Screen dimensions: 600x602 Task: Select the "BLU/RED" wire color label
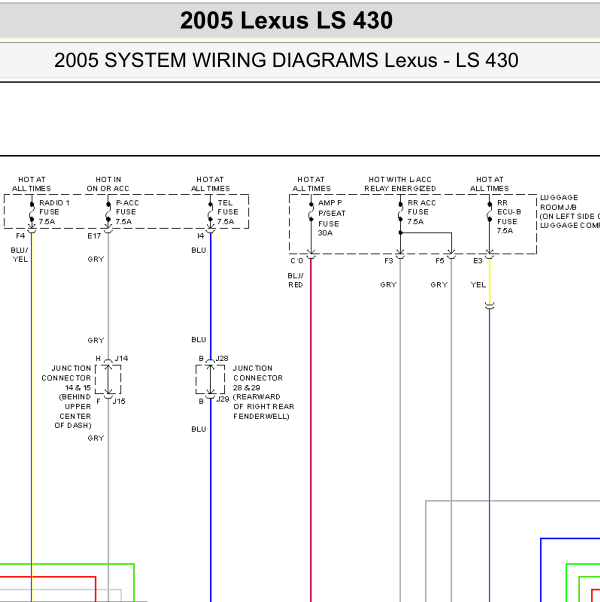296,280
